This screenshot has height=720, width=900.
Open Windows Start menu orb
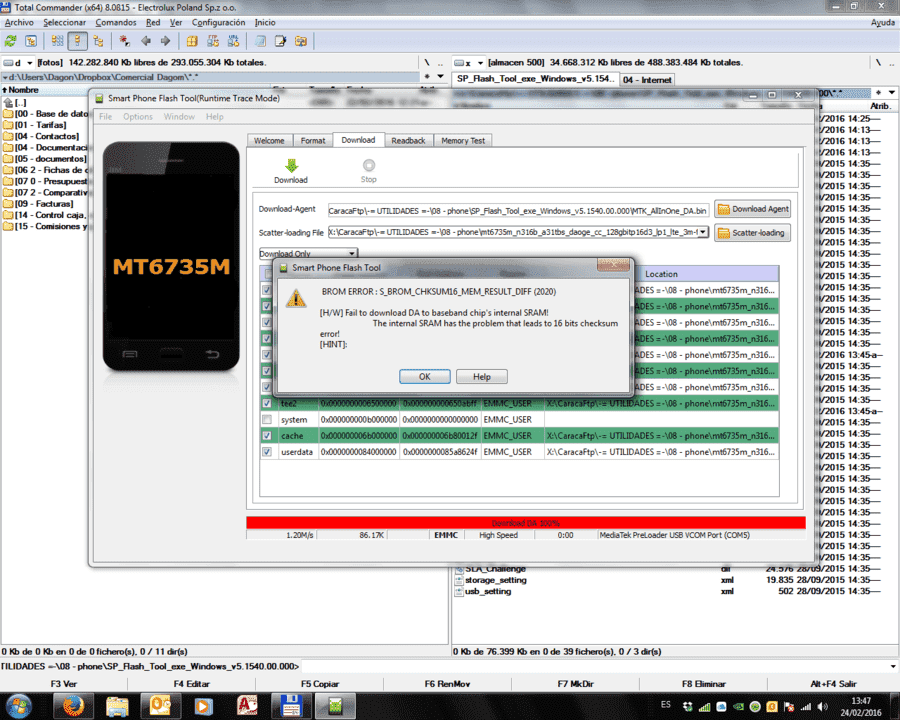18,706
